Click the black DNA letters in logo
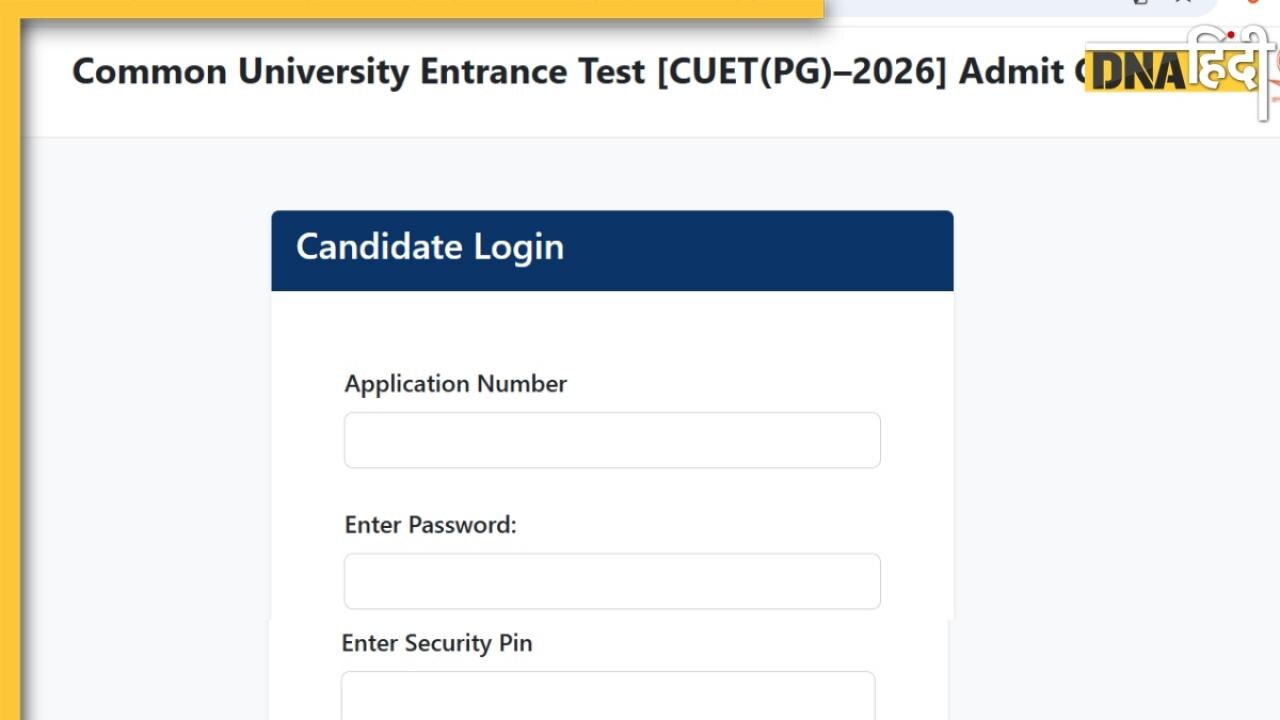The width and height of the screenshot is (1280, 720). (1136, 72)
